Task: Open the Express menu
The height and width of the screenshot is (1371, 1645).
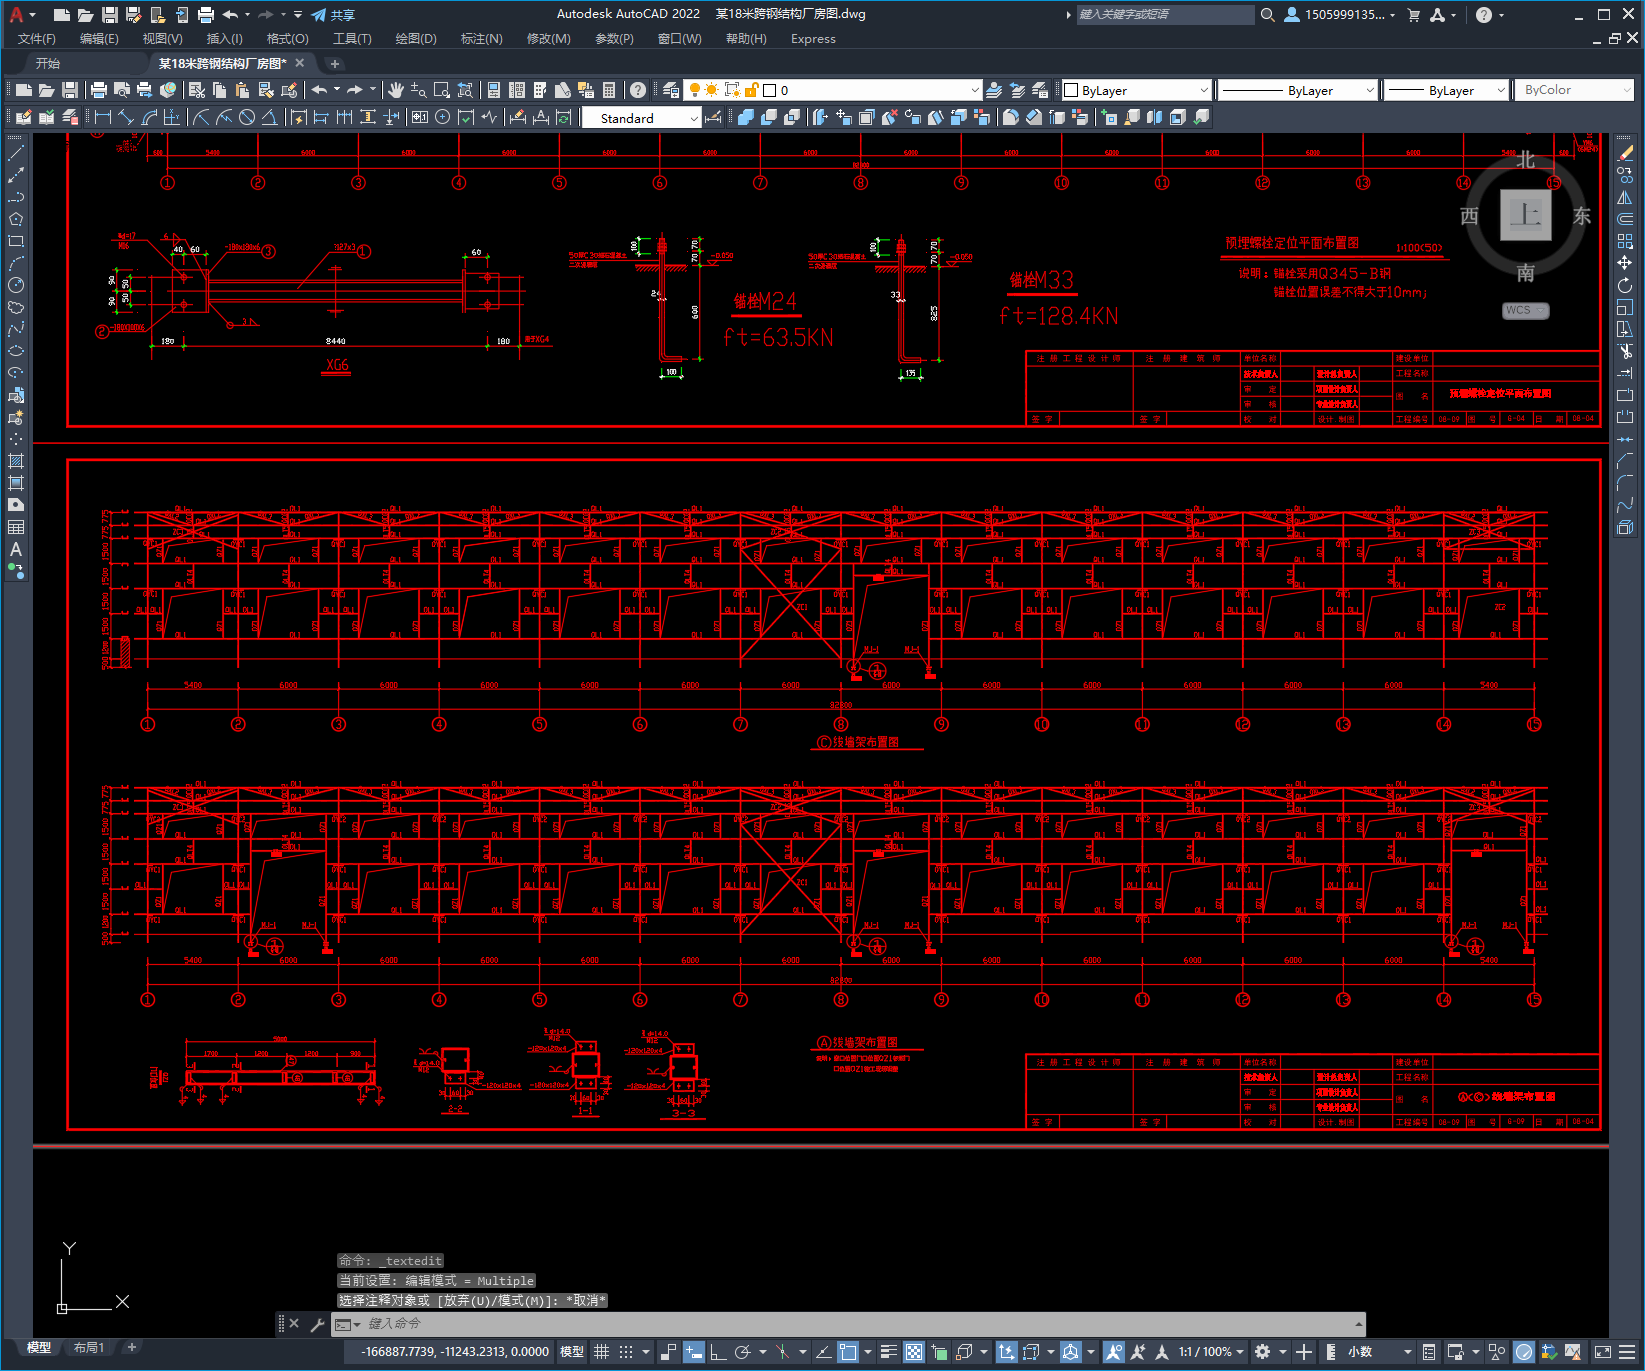Action: (813, 39)
